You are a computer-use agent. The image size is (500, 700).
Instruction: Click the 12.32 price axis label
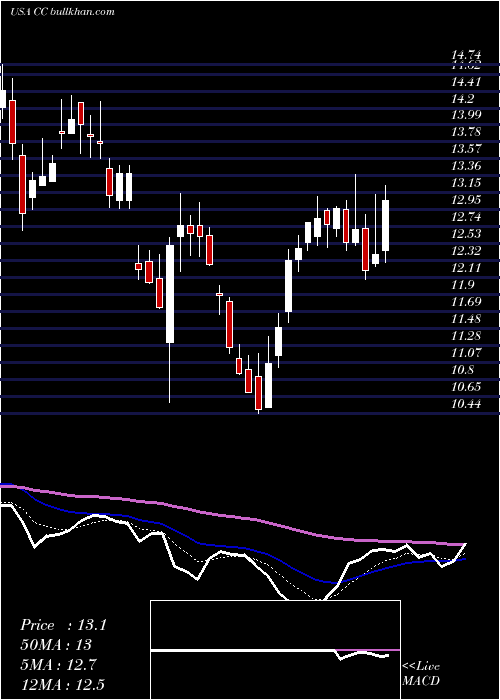click(467, 251)
